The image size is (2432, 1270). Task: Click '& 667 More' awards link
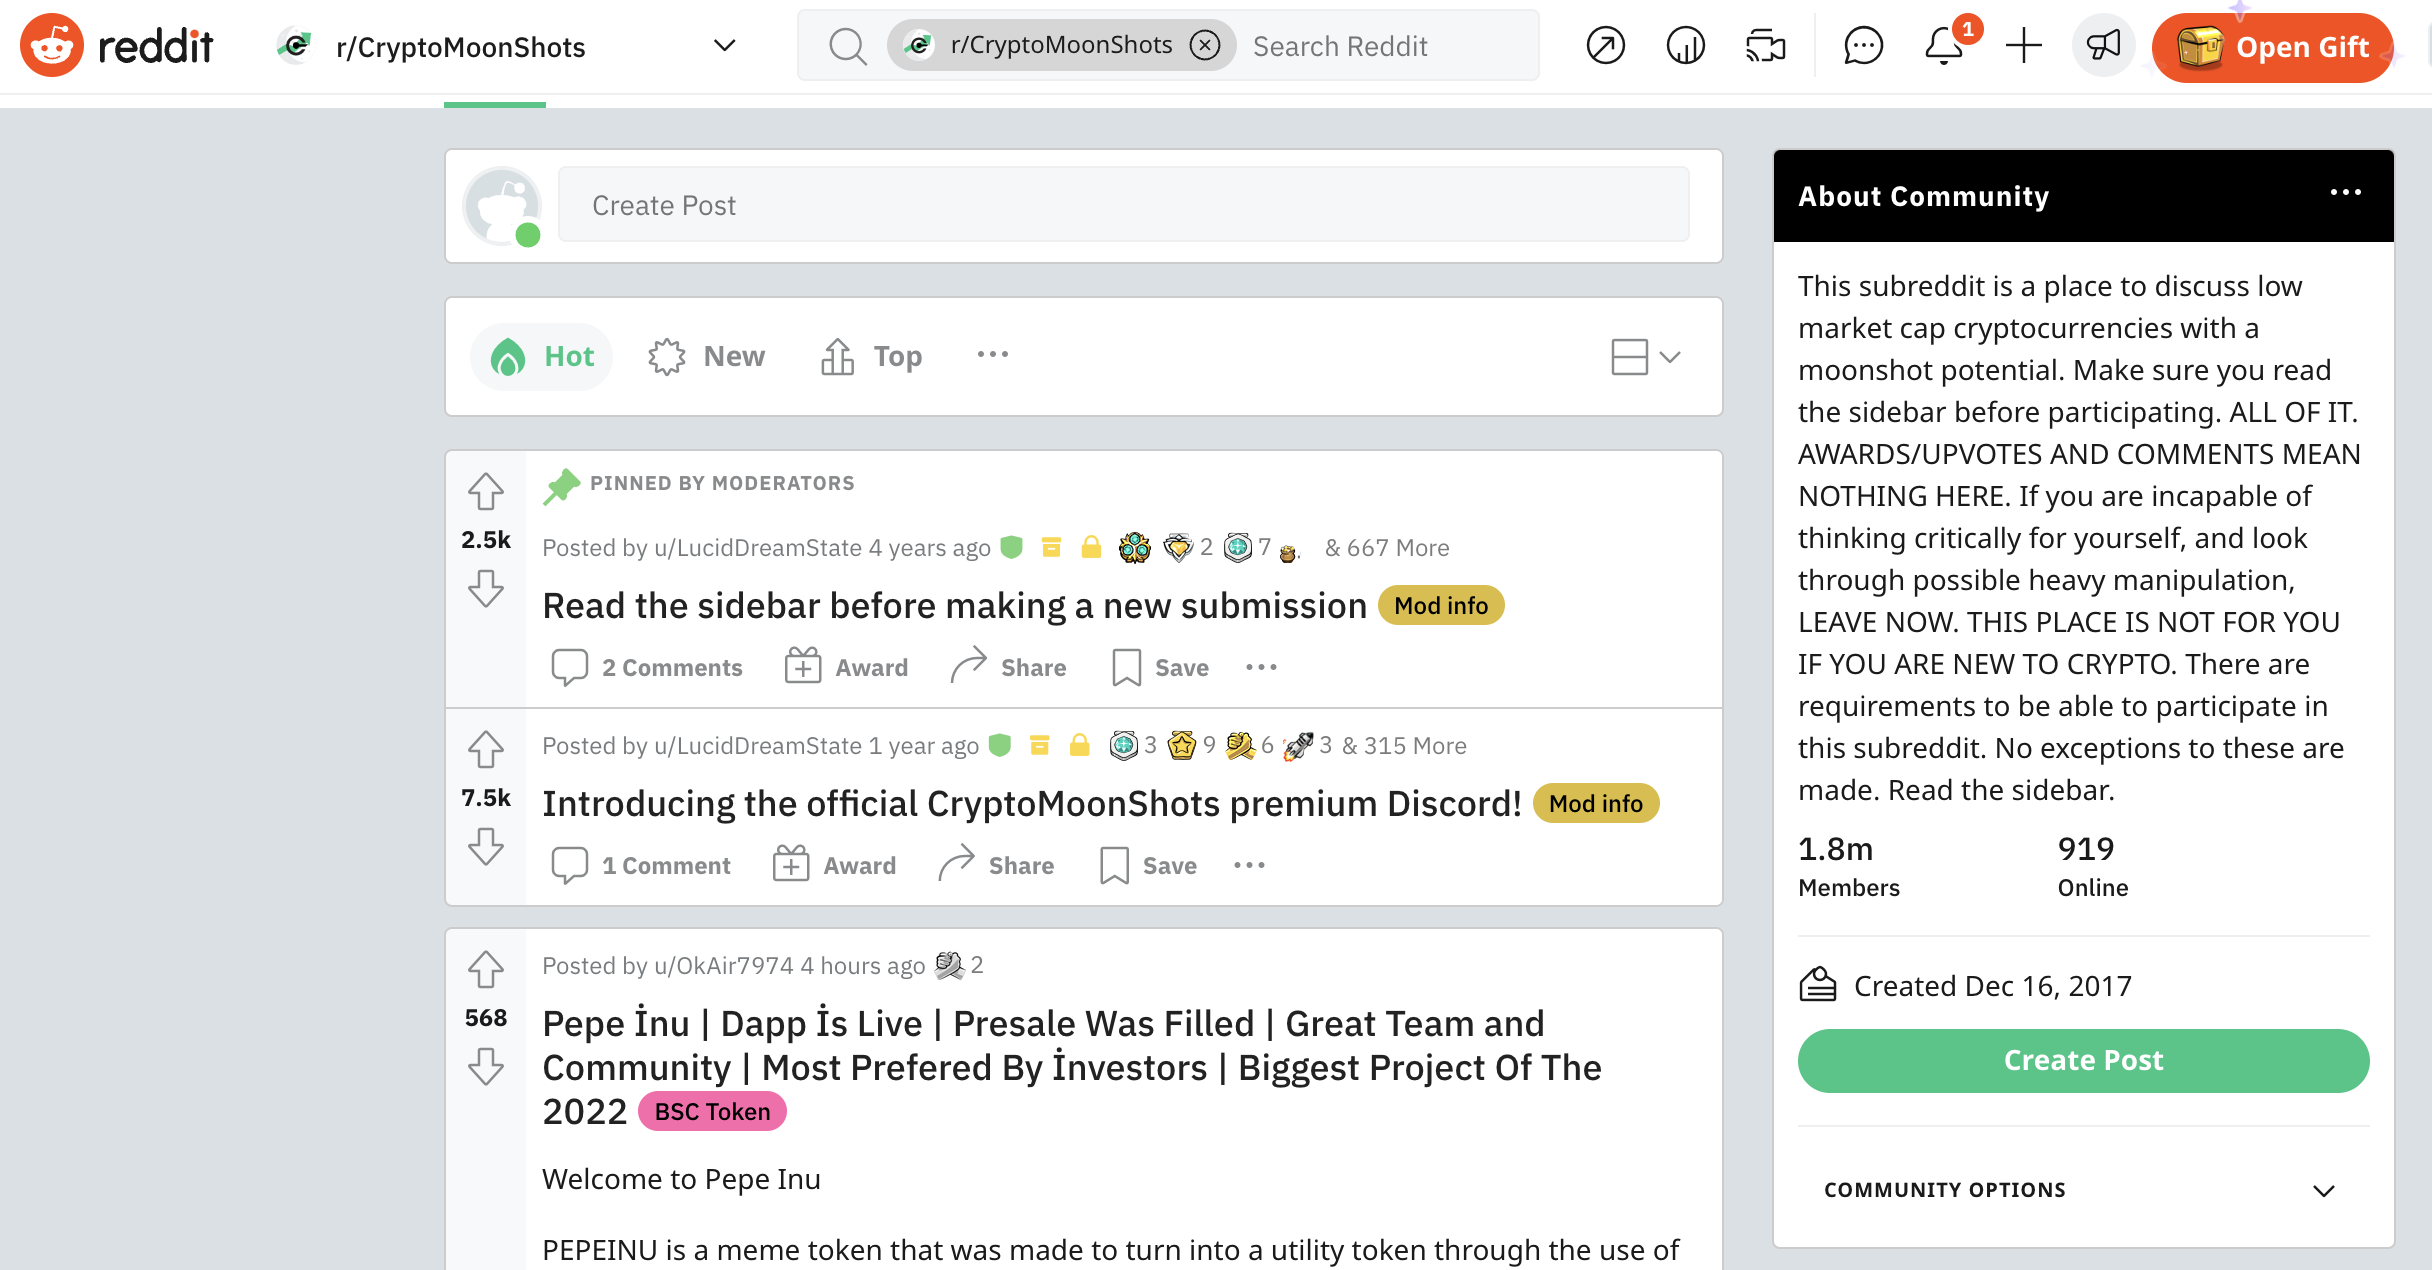(1387, 548)
